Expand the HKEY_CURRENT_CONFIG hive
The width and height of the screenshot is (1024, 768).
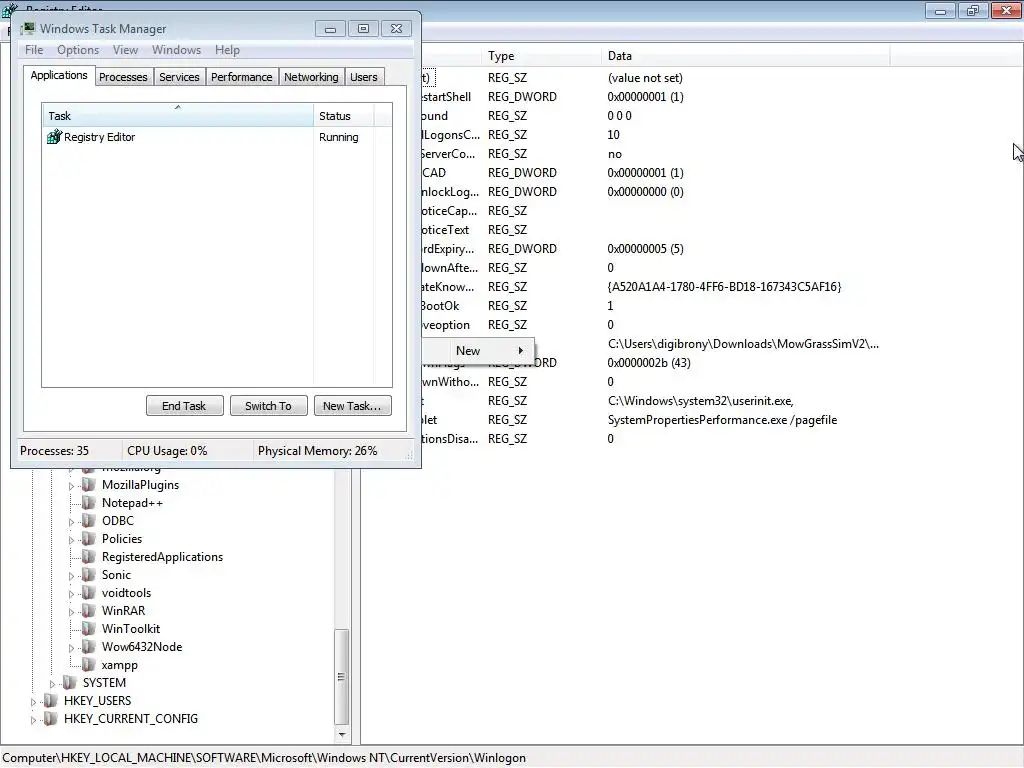coord(33,720)
